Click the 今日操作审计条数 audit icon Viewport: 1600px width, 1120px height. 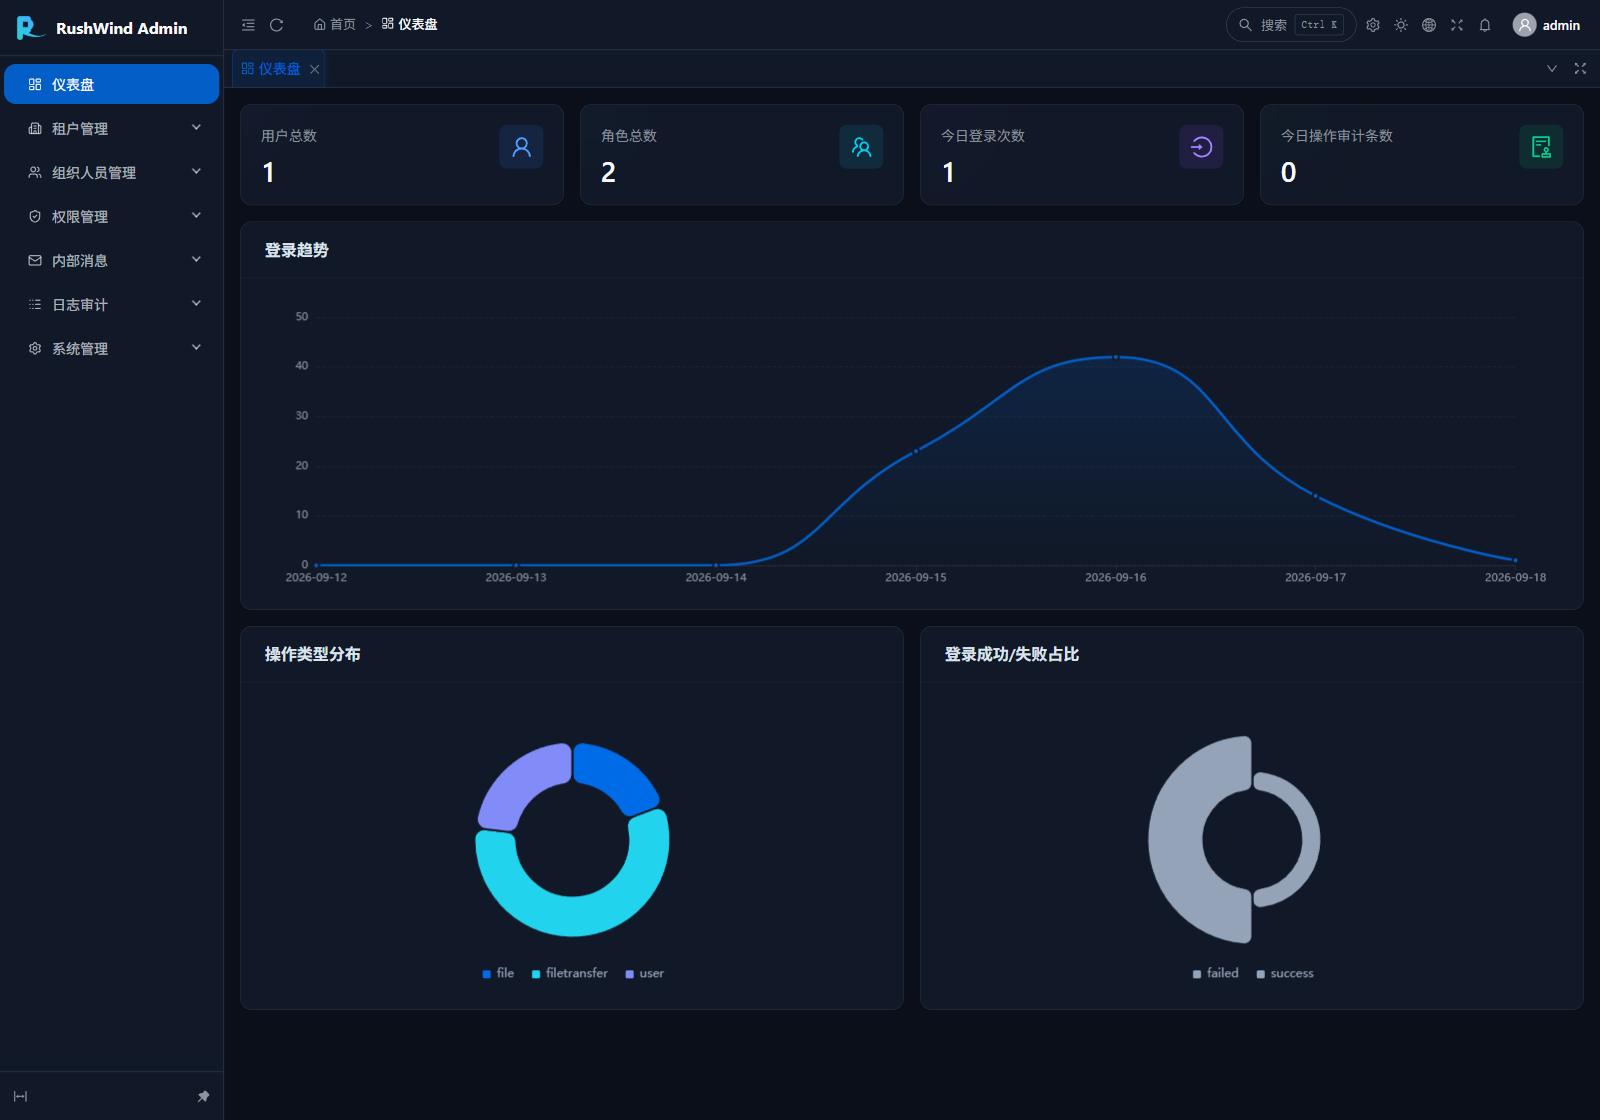point(1541,147)
